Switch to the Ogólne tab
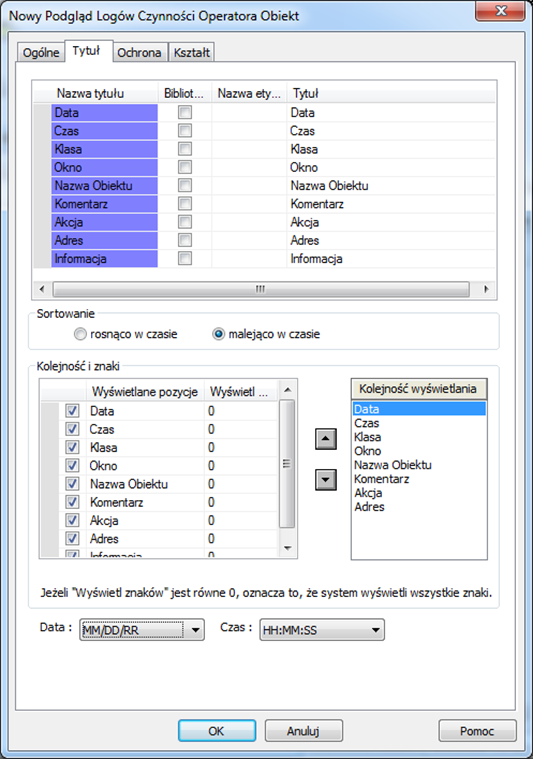This screenshot has width=533, height=759. coord(41,52)
